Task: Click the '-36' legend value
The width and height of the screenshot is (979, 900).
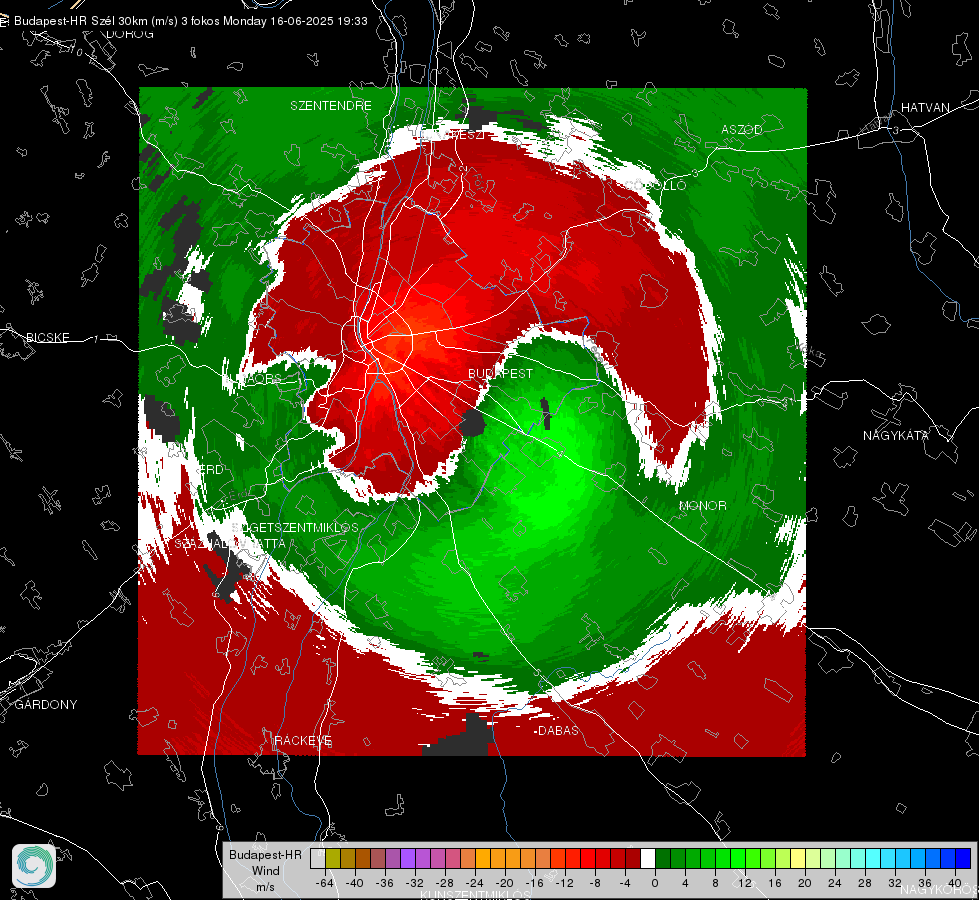Action: pyautogui.click(x=385, y=883)
